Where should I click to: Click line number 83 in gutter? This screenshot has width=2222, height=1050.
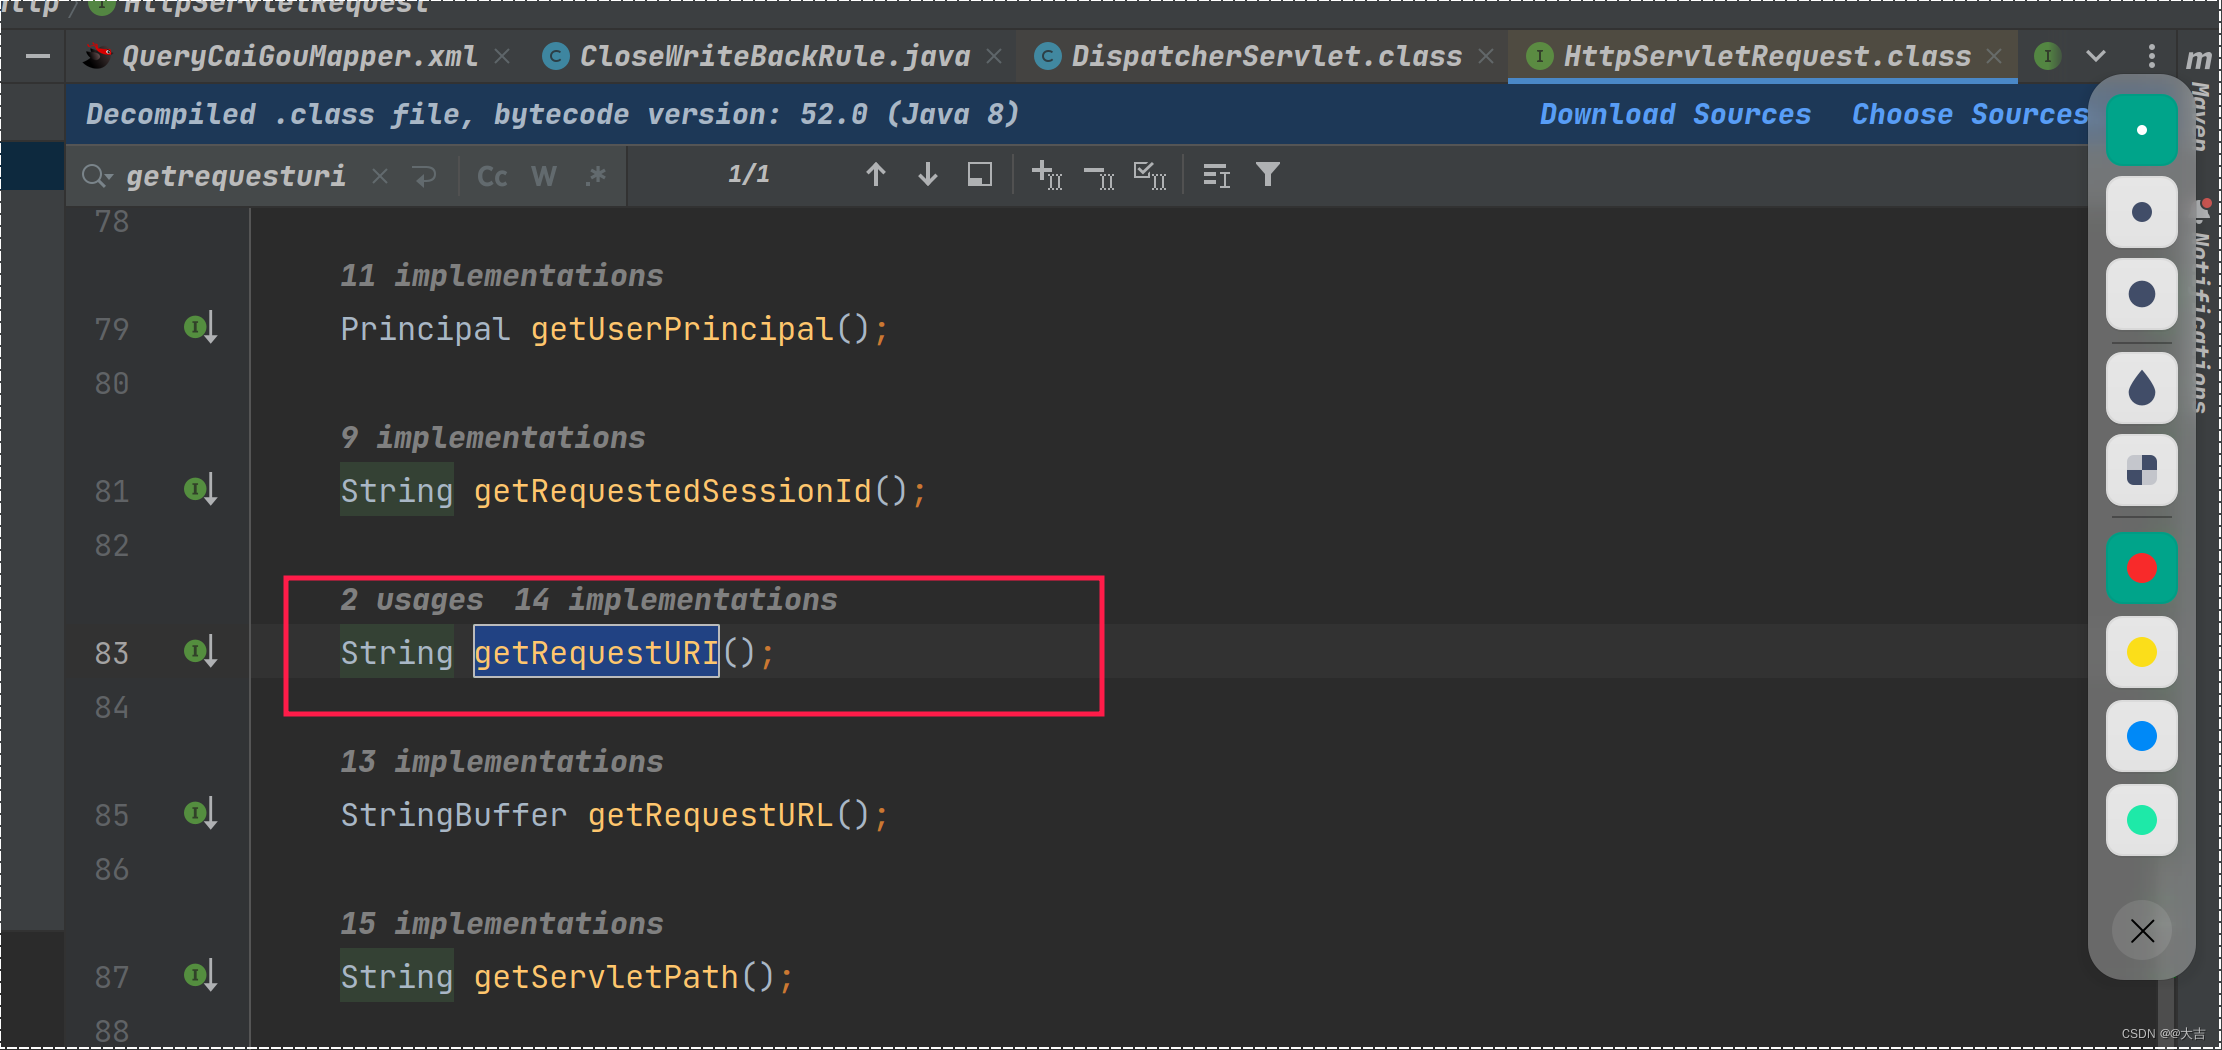click(x=111, y=653)
